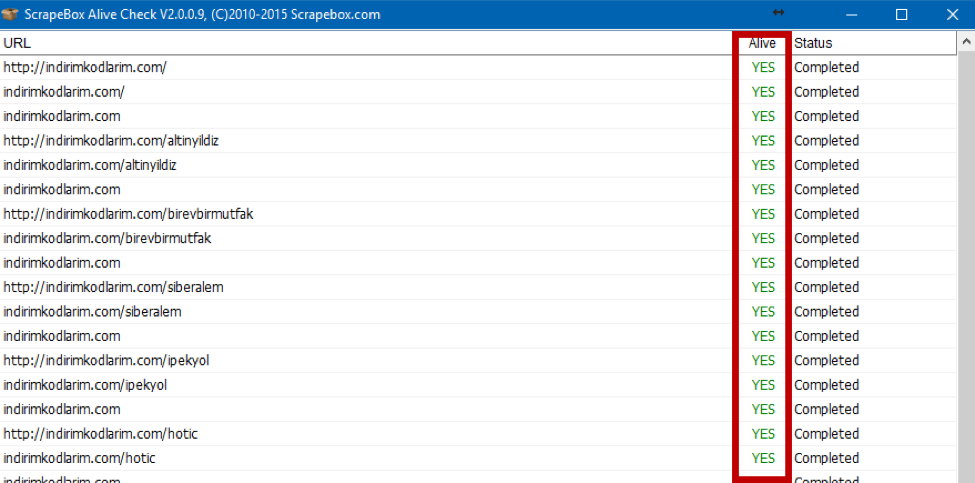Viewport: 975px width, 483px height.
Task: Select the indirimkodlarim.com/ row with trailing slash
Action: (x=64, y=92)
